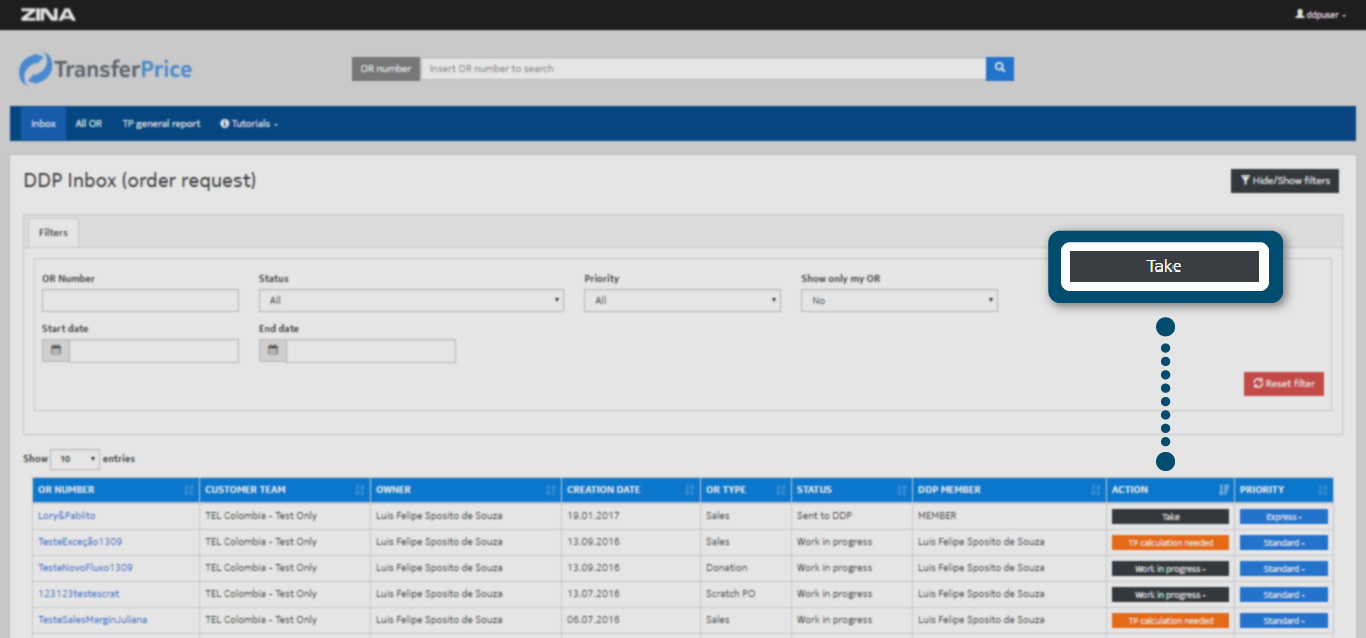Sort table by Action column icon
Image resolution: width=1366 pixels, height=638 pixels.
coord(1223,490)
